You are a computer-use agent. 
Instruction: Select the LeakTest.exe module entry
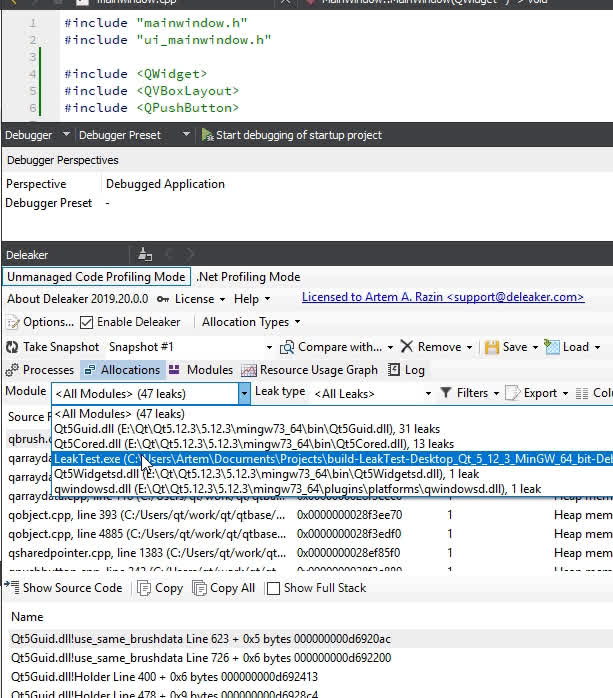(x=333, y=459)
